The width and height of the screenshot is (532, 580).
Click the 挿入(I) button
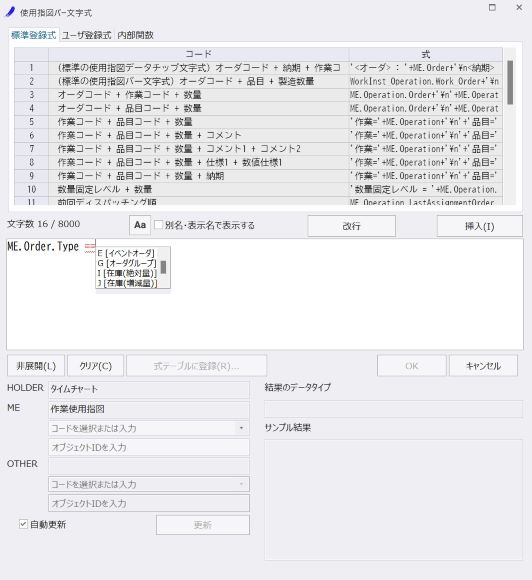[479, 226]
